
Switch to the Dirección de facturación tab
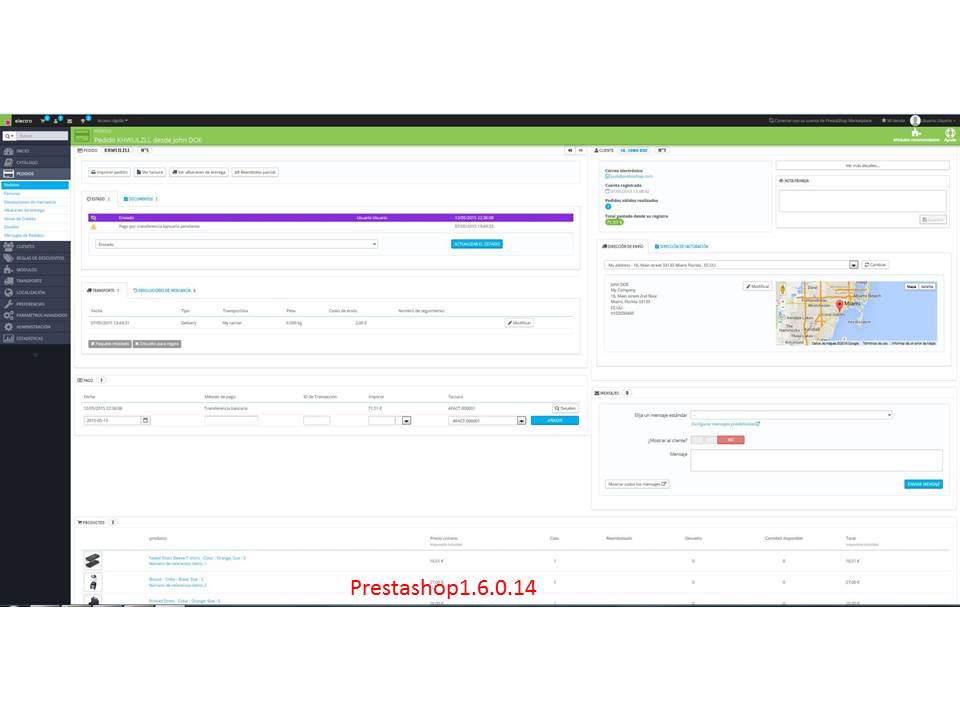[x=681, y=246]
